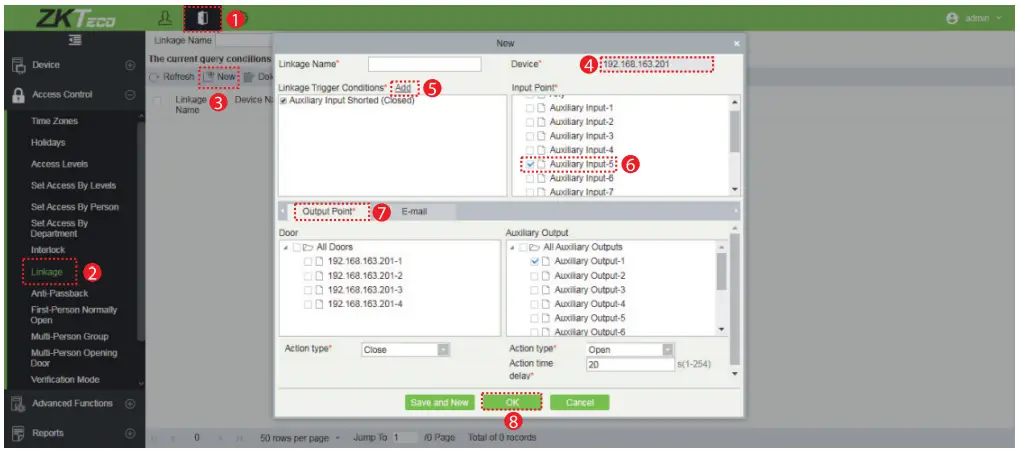Image resolution: width=1021 pixels, height=452 pixels.
Task: Collapse the sidebar using the menu fold icon
Action: pos(76,40)
